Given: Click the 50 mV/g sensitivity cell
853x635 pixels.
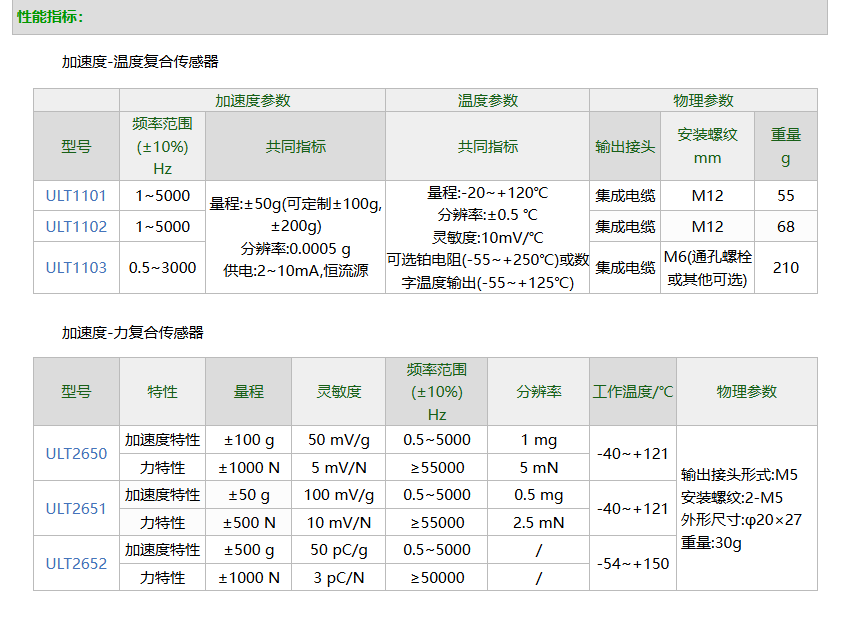Looking at the screenshot, I should (338, 440).
